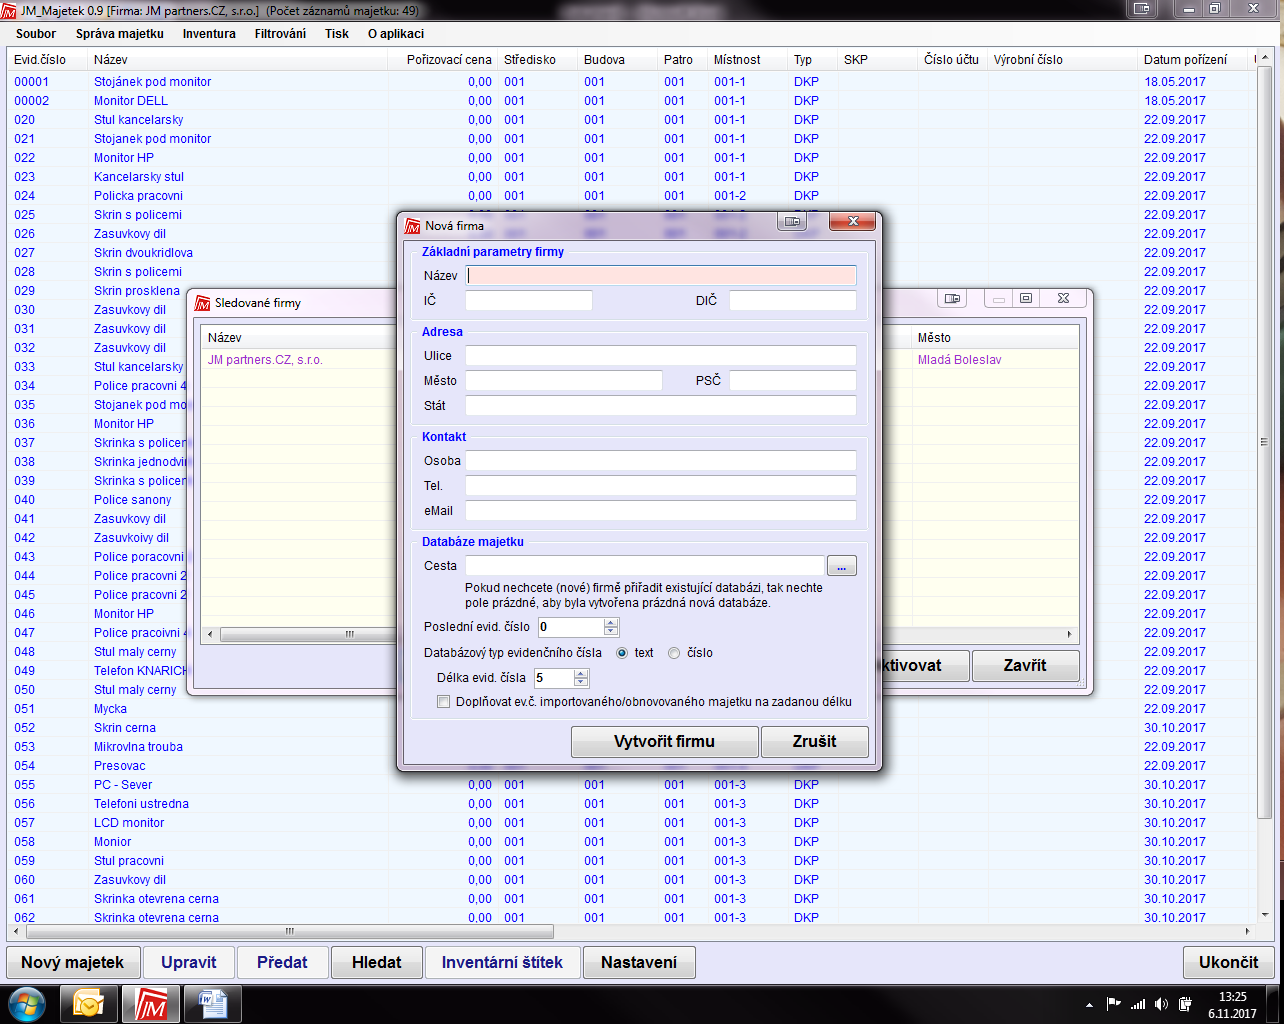The height and width of the screenshot is (1024, 1284).
Task: Click the network signal tray icon
Action: tap(1137, 1004)
